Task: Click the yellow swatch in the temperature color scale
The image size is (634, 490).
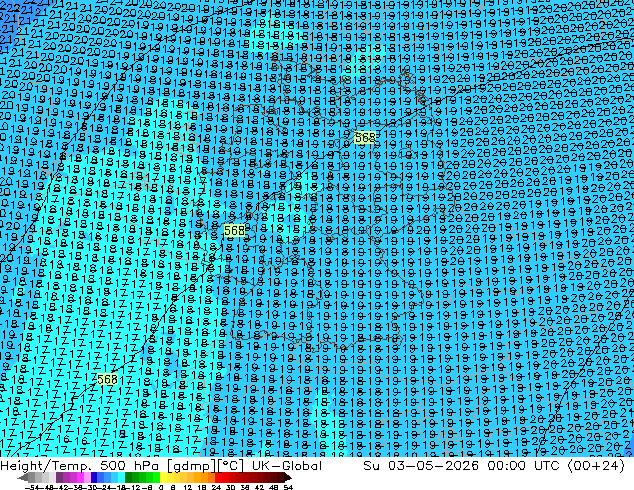Action: [x=163, y=477]
